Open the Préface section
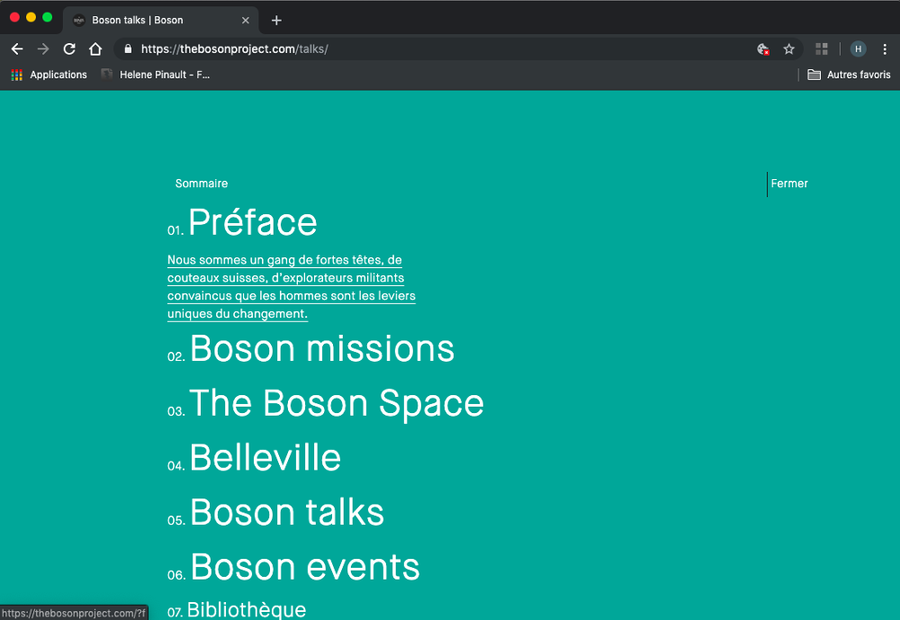 252,223
